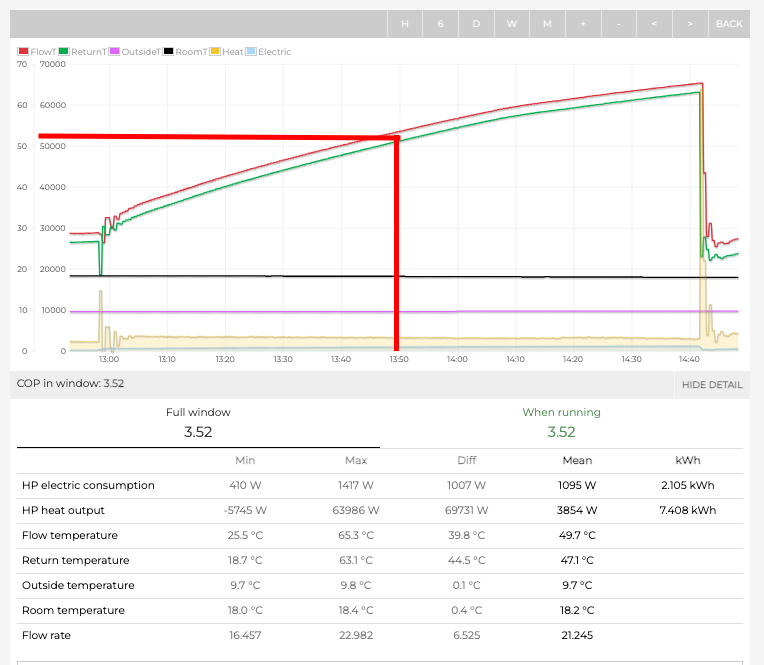
Task: Click the HIDE DETAIL button
Action: 712,385
